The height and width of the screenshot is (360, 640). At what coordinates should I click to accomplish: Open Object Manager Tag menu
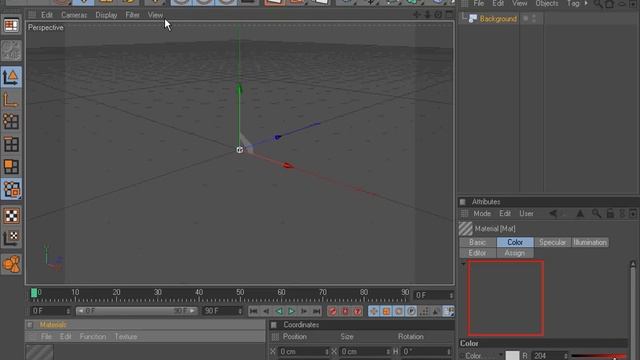click(573, 4)
